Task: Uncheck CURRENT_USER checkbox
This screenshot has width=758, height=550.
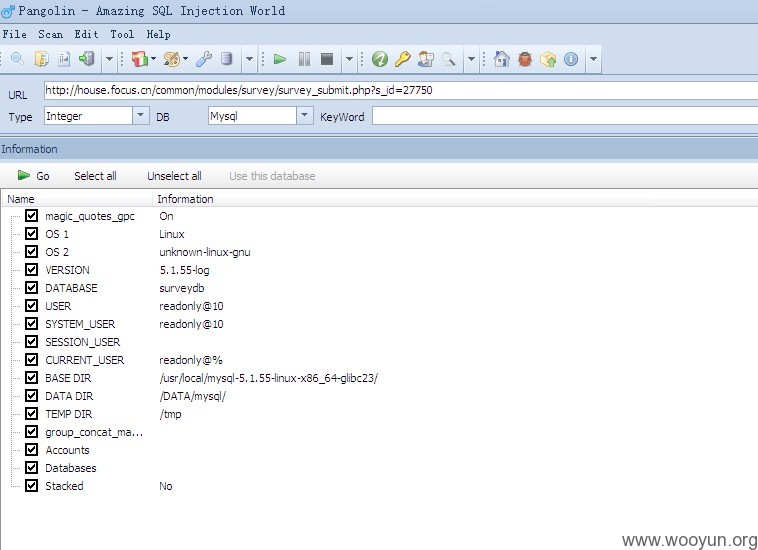Action: pyautogui.click(x=31, y=360)
